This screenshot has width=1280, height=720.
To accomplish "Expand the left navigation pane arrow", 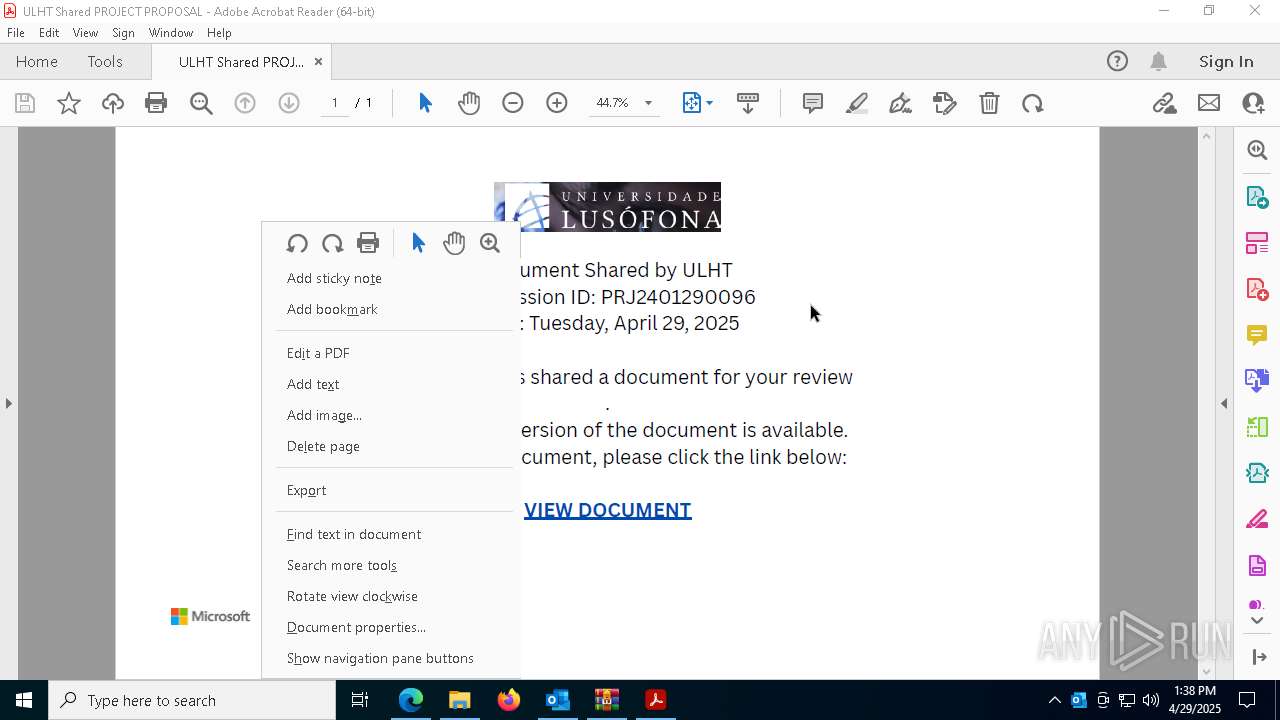I will pos(8,403).
